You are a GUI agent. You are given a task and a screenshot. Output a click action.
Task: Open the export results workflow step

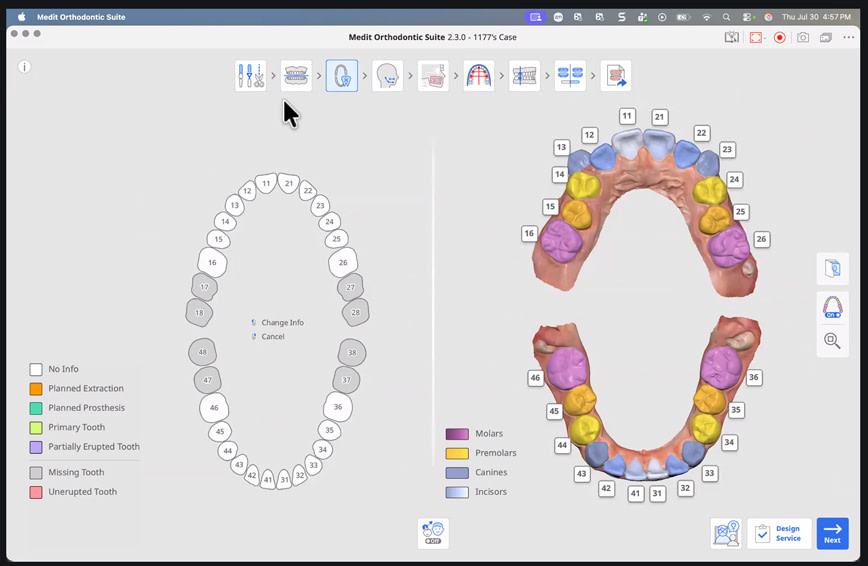click(x=616, y=75)
